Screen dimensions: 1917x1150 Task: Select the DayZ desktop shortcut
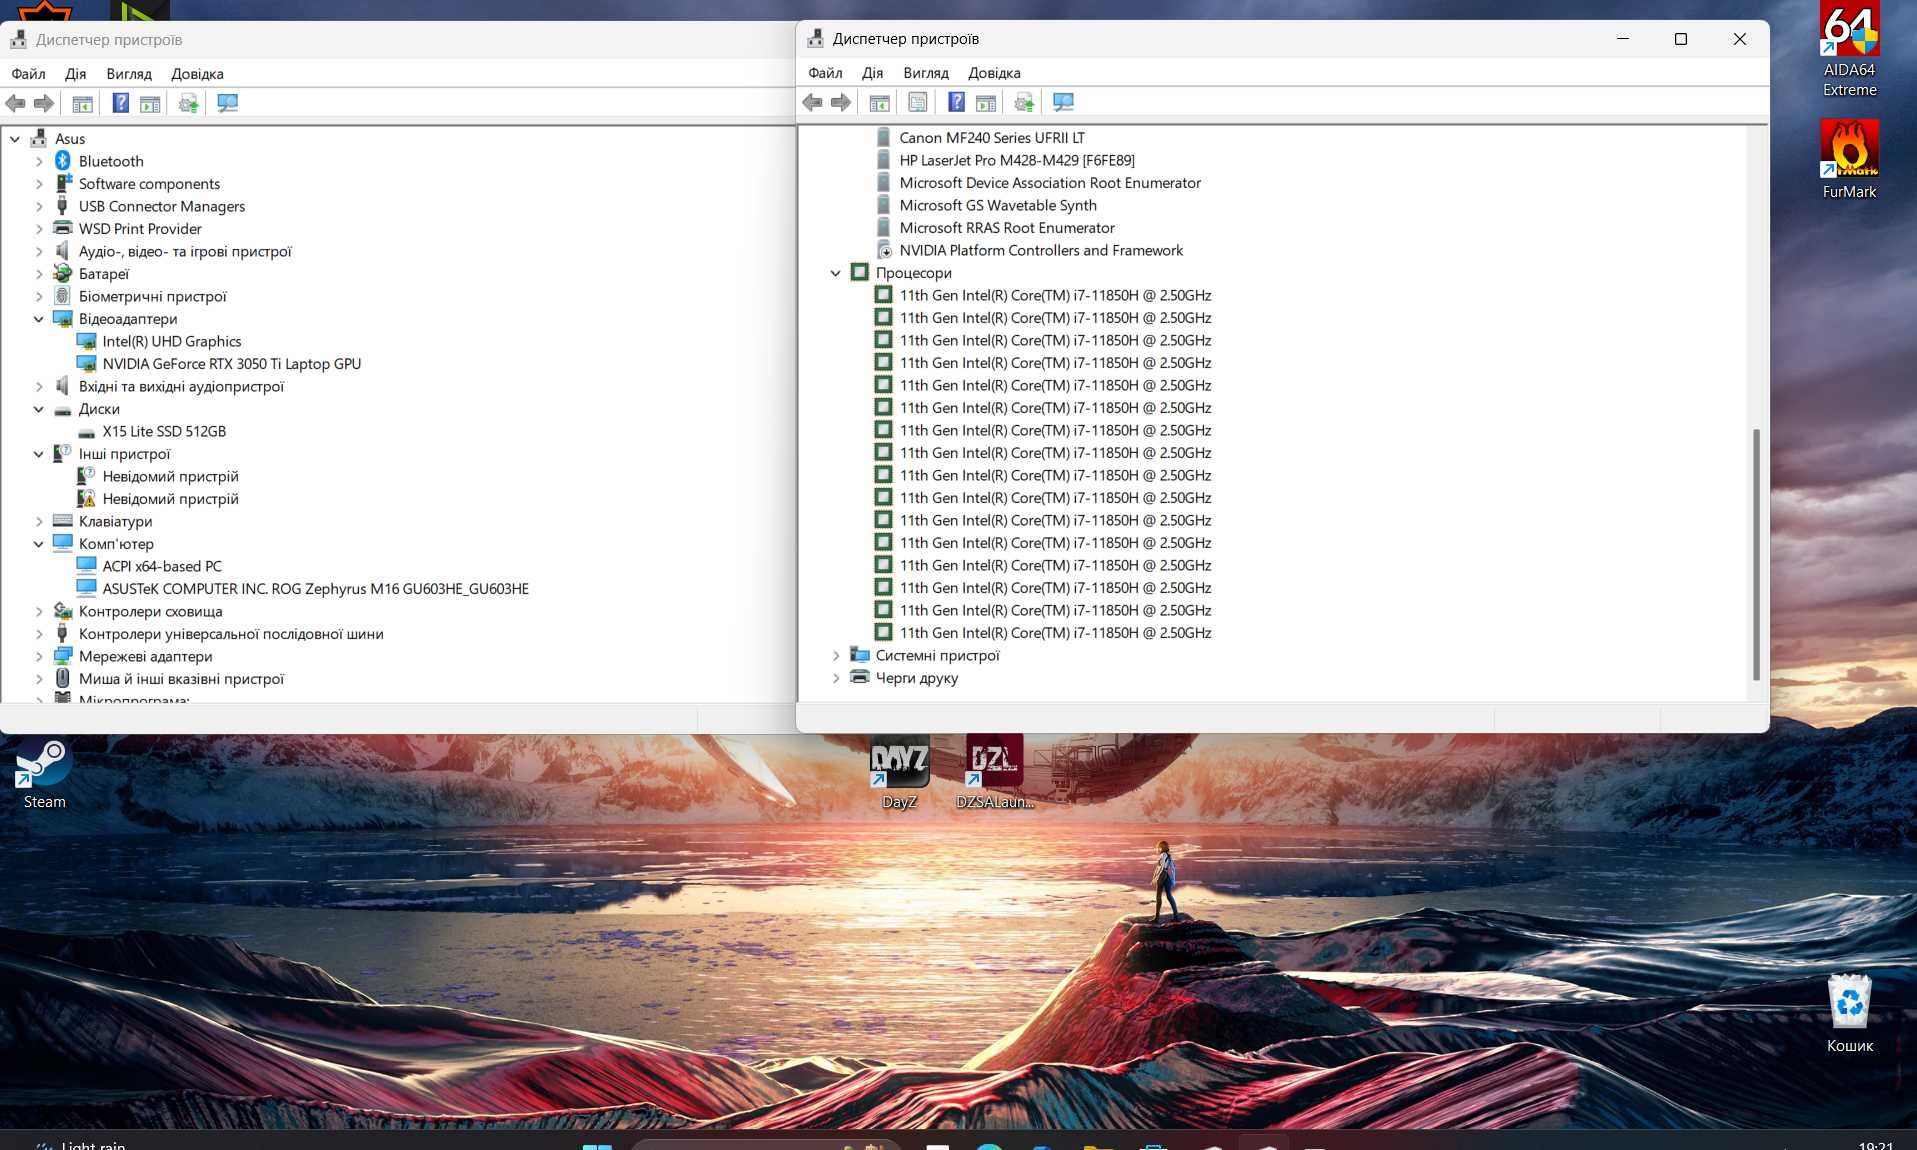point(899,774)
